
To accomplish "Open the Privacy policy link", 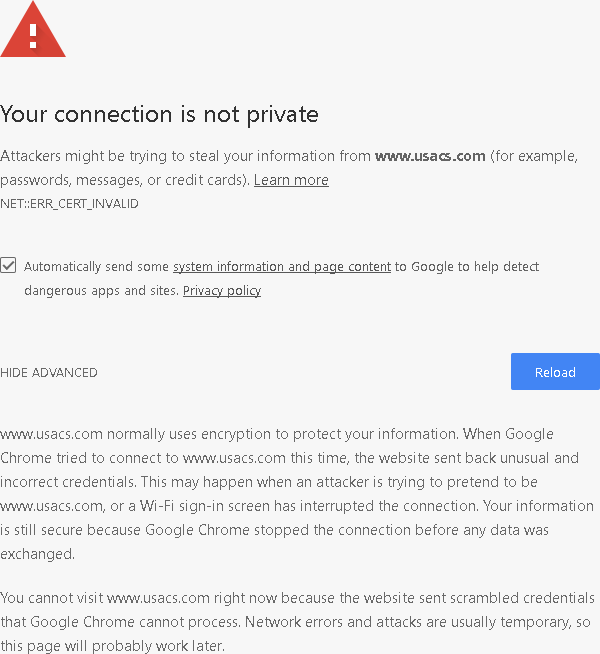I will point(222,290).
